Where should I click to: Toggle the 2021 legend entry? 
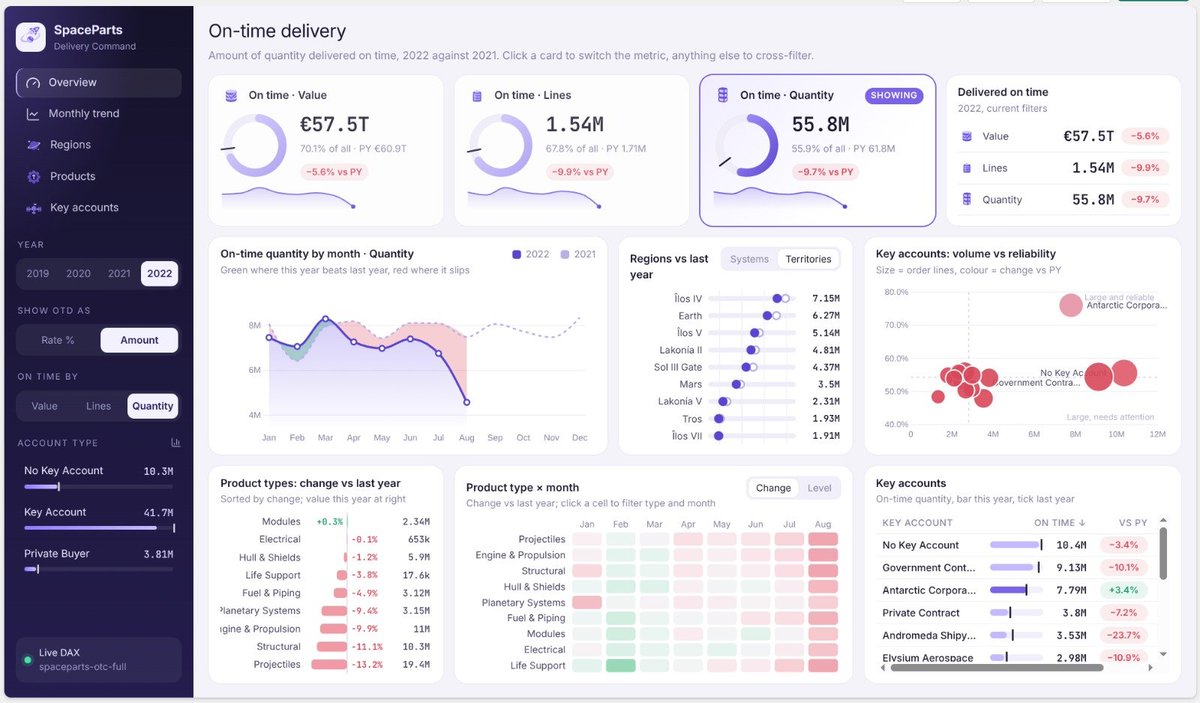click(578, 254)
